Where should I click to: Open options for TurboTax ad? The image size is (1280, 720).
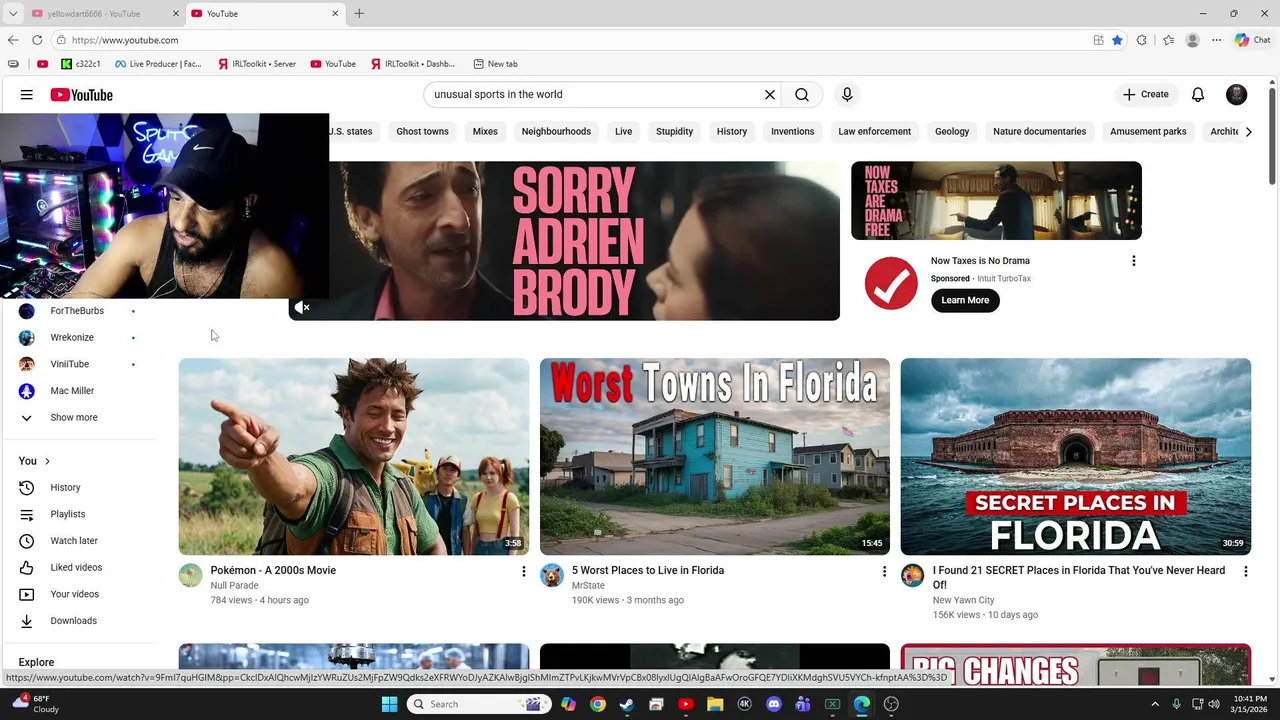coord(1133,261)
